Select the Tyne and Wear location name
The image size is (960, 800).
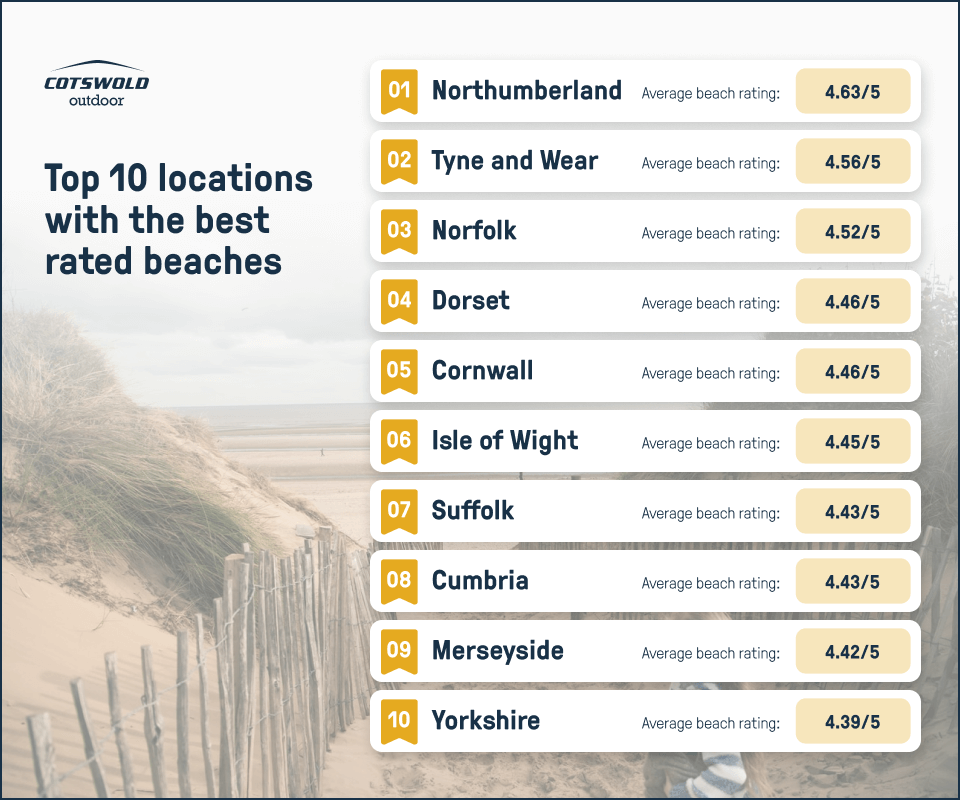[514, 161]
